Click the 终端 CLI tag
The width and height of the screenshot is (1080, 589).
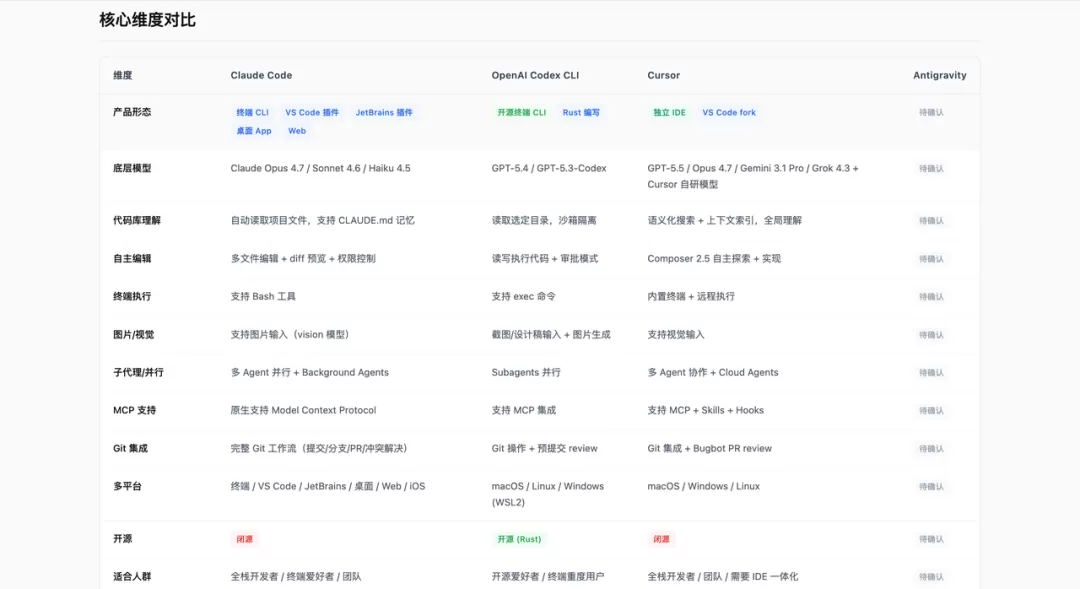(252, 112)
